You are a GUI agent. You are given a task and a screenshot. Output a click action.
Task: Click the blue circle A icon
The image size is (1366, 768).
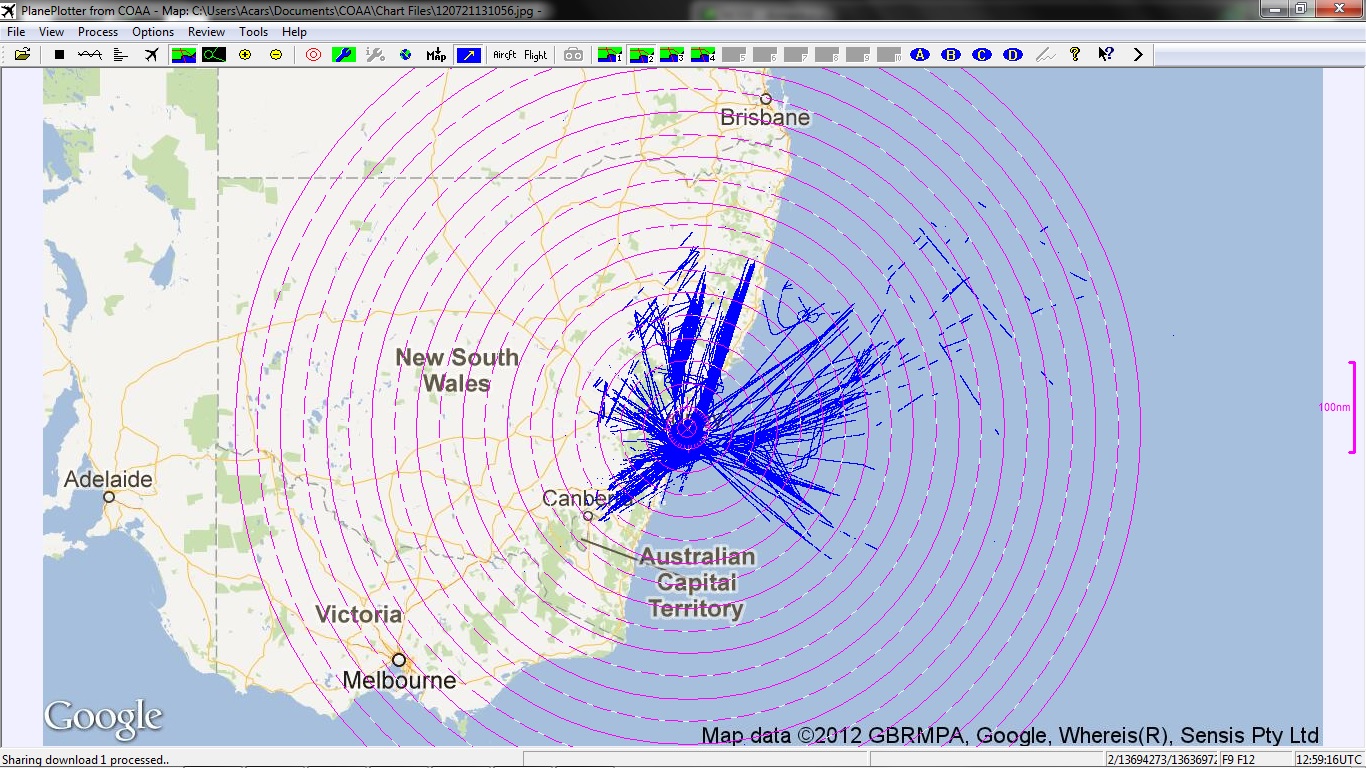[920, 55]
